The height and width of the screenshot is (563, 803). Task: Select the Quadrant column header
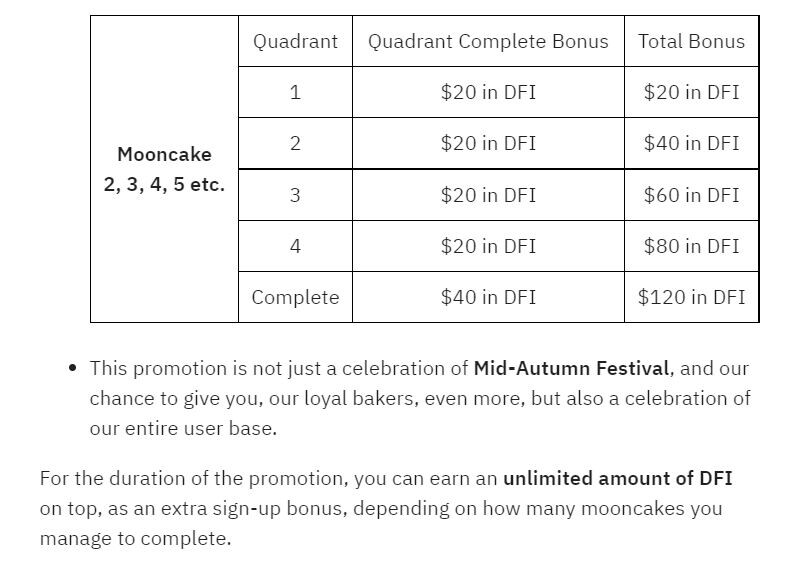295,41
